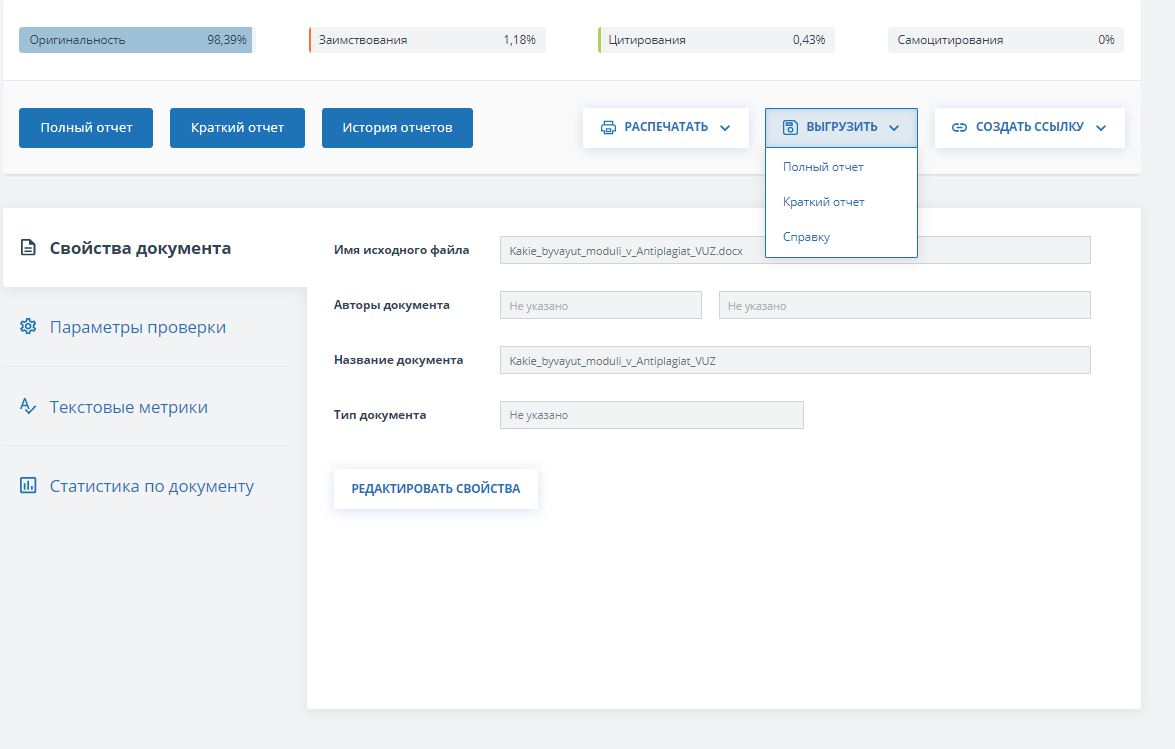Click the document icon beside Свойства документа
The width and height of the screenshot is (1175, 749).
click(x=28, y=247)
